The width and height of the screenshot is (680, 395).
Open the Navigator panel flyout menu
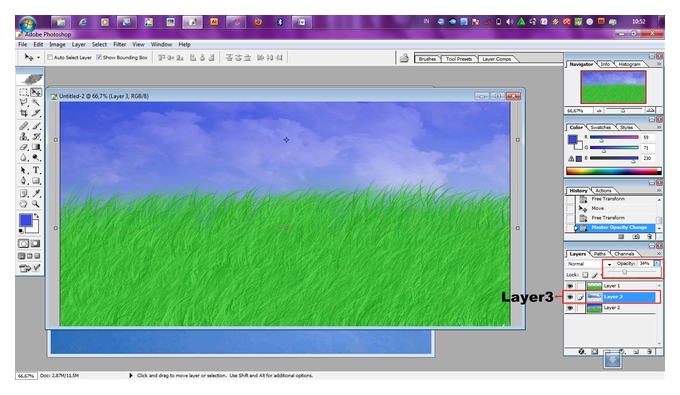659,64
